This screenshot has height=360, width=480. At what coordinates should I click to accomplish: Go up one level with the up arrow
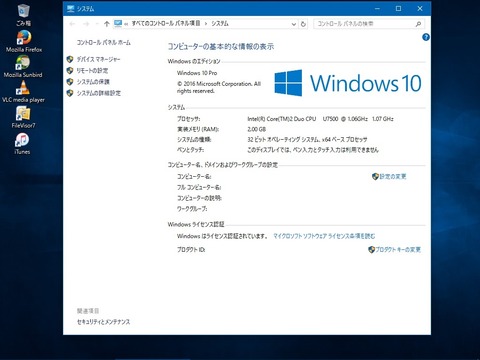click(x=107, y=24)
